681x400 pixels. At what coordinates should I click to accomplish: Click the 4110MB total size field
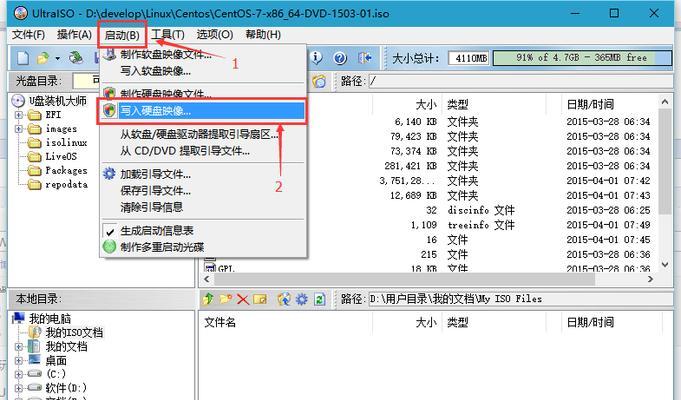[469, 58]
